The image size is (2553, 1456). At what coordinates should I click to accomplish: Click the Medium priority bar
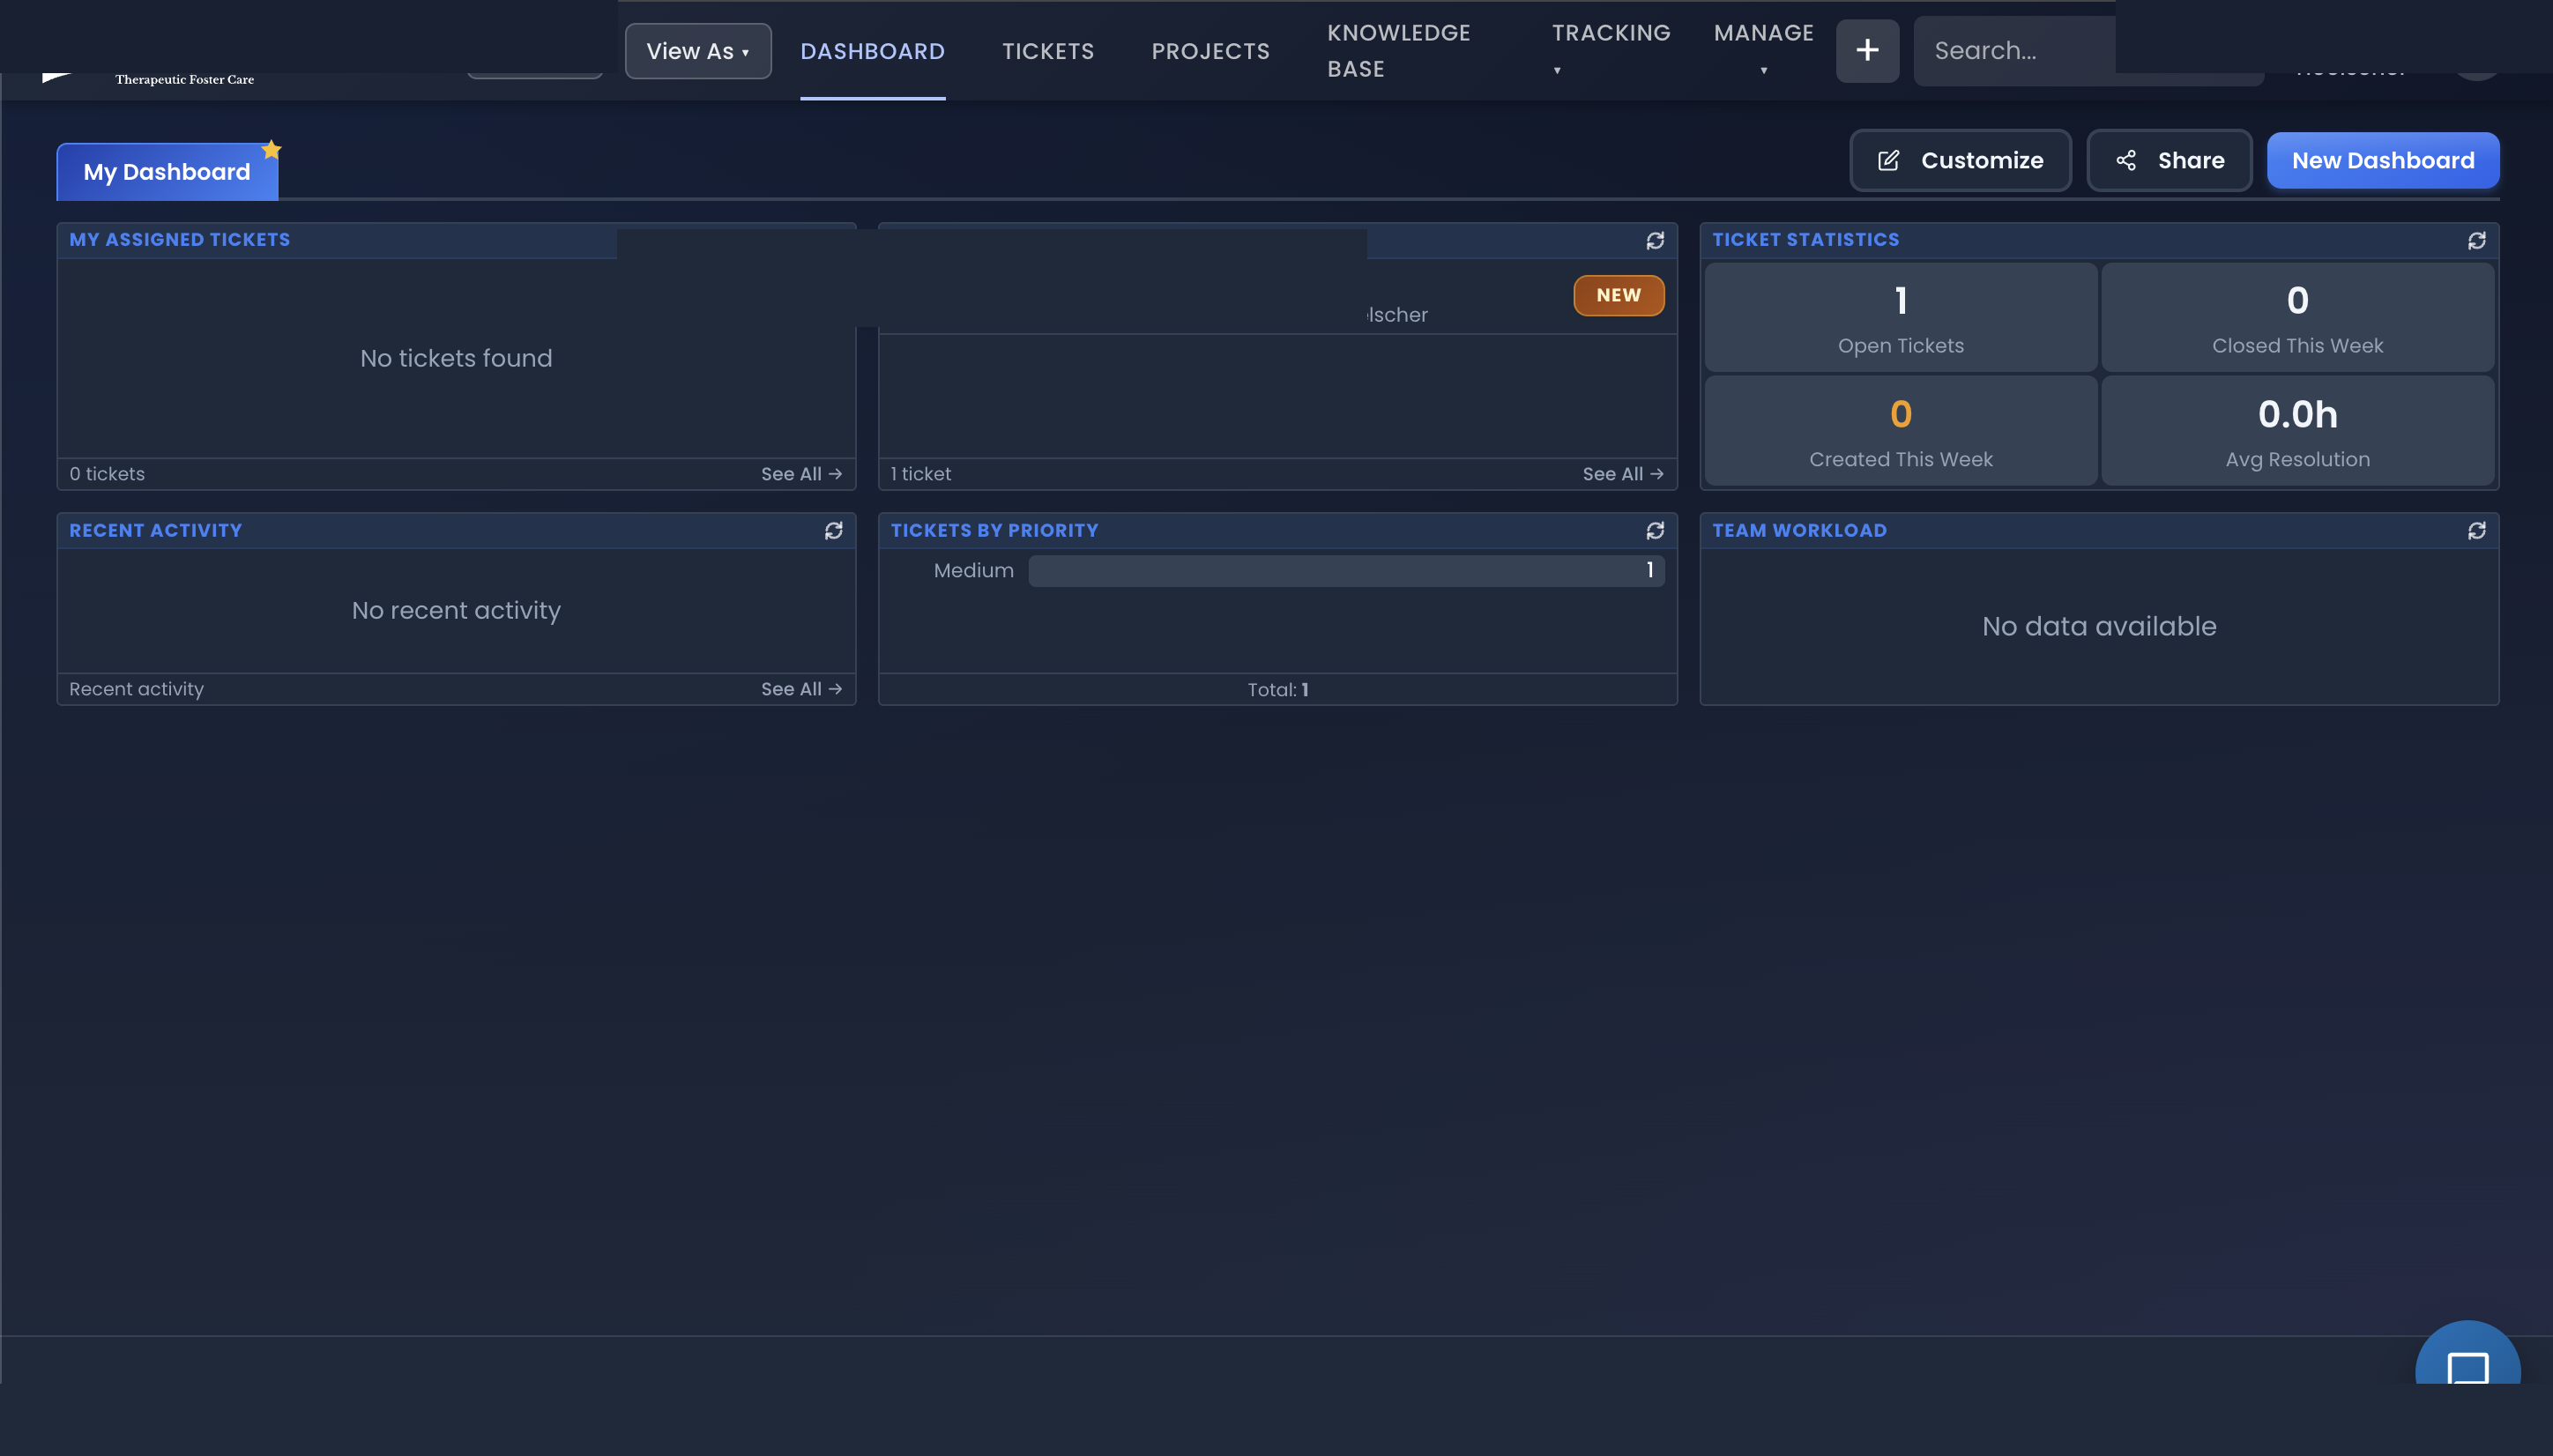click(x=1344, y=570)
